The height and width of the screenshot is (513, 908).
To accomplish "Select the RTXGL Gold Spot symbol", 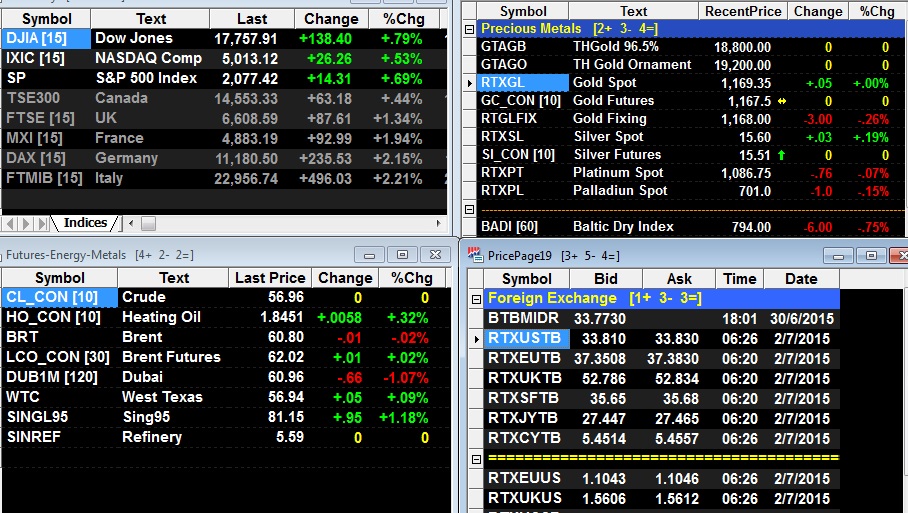I will [x=522, y=83].
